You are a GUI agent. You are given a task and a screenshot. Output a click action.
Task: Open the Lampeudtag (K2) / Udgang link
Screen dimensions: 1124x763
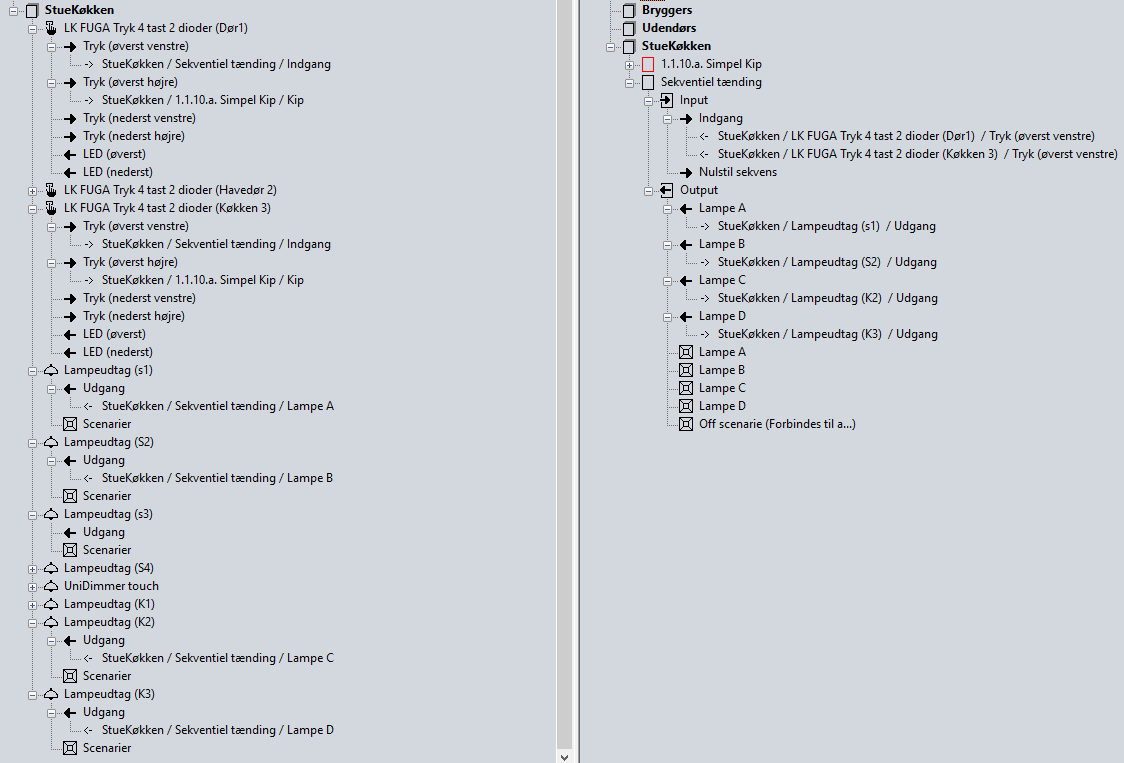click(x=827, y=298)
